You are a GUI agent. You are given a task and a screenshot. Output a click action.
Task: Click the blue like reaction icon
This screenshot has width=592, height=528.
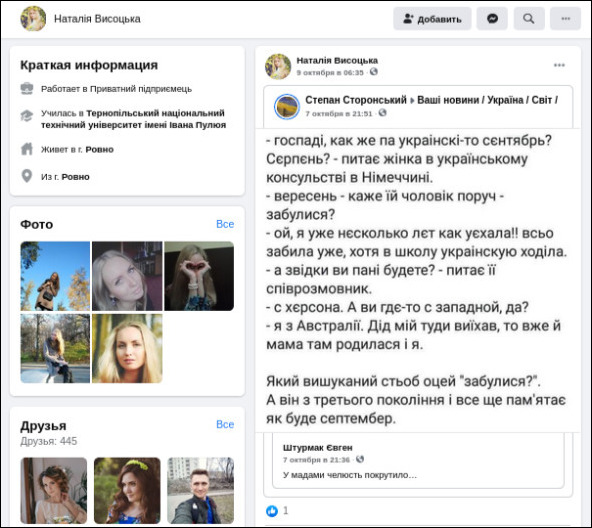click(272, 511)
